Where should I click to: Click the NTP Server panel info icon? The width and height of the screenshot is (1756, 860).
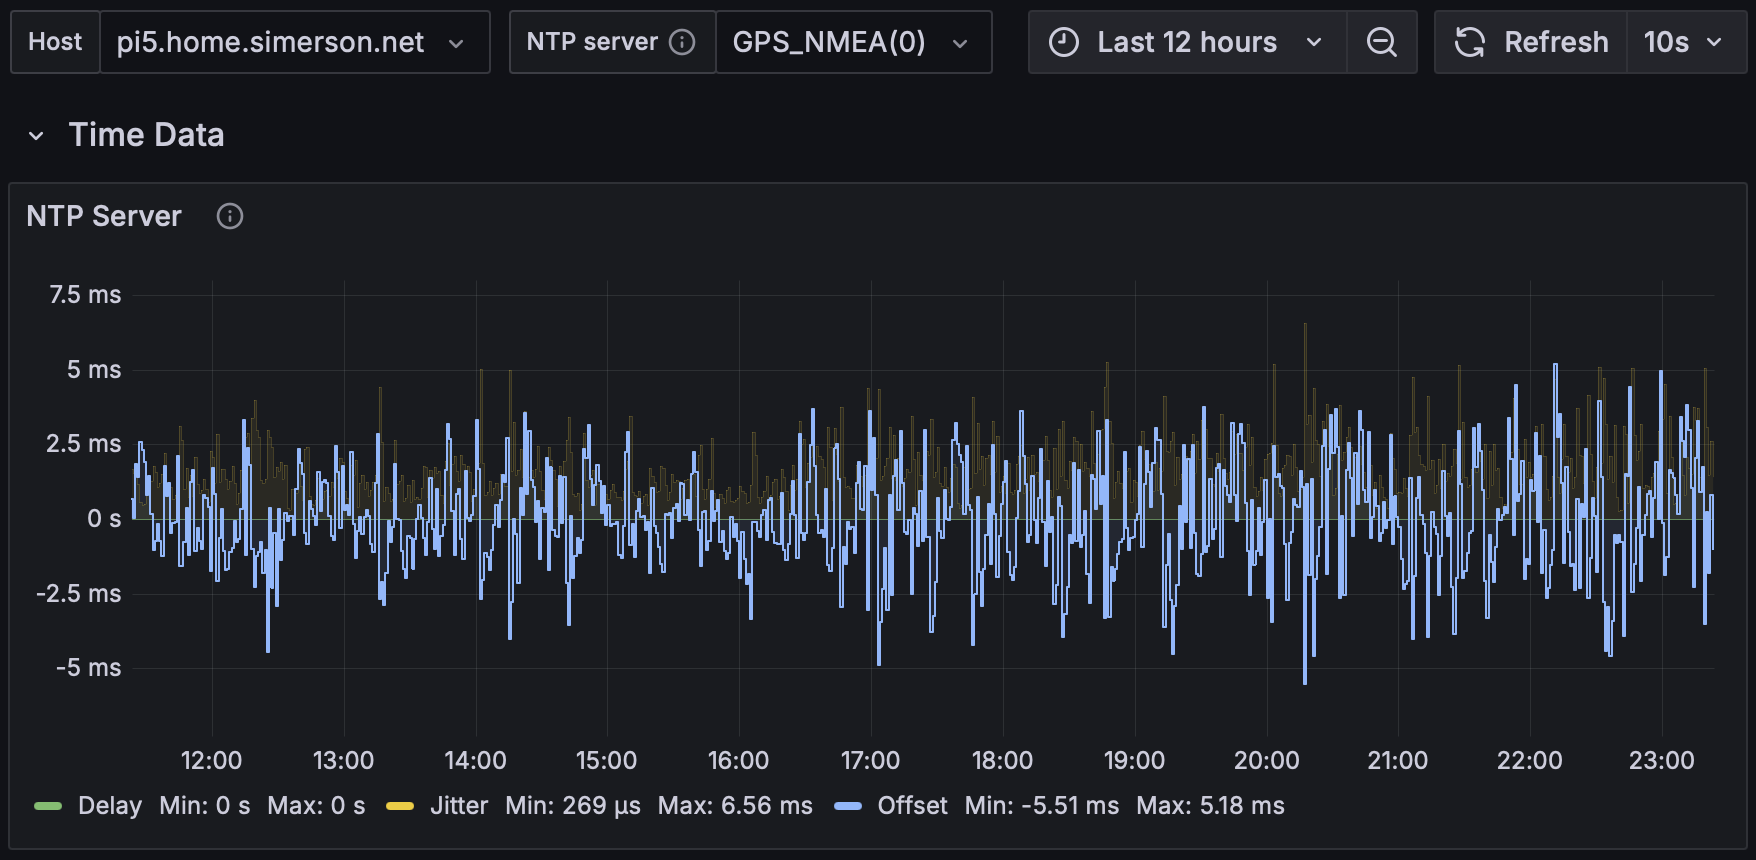(x=230, y=216)
